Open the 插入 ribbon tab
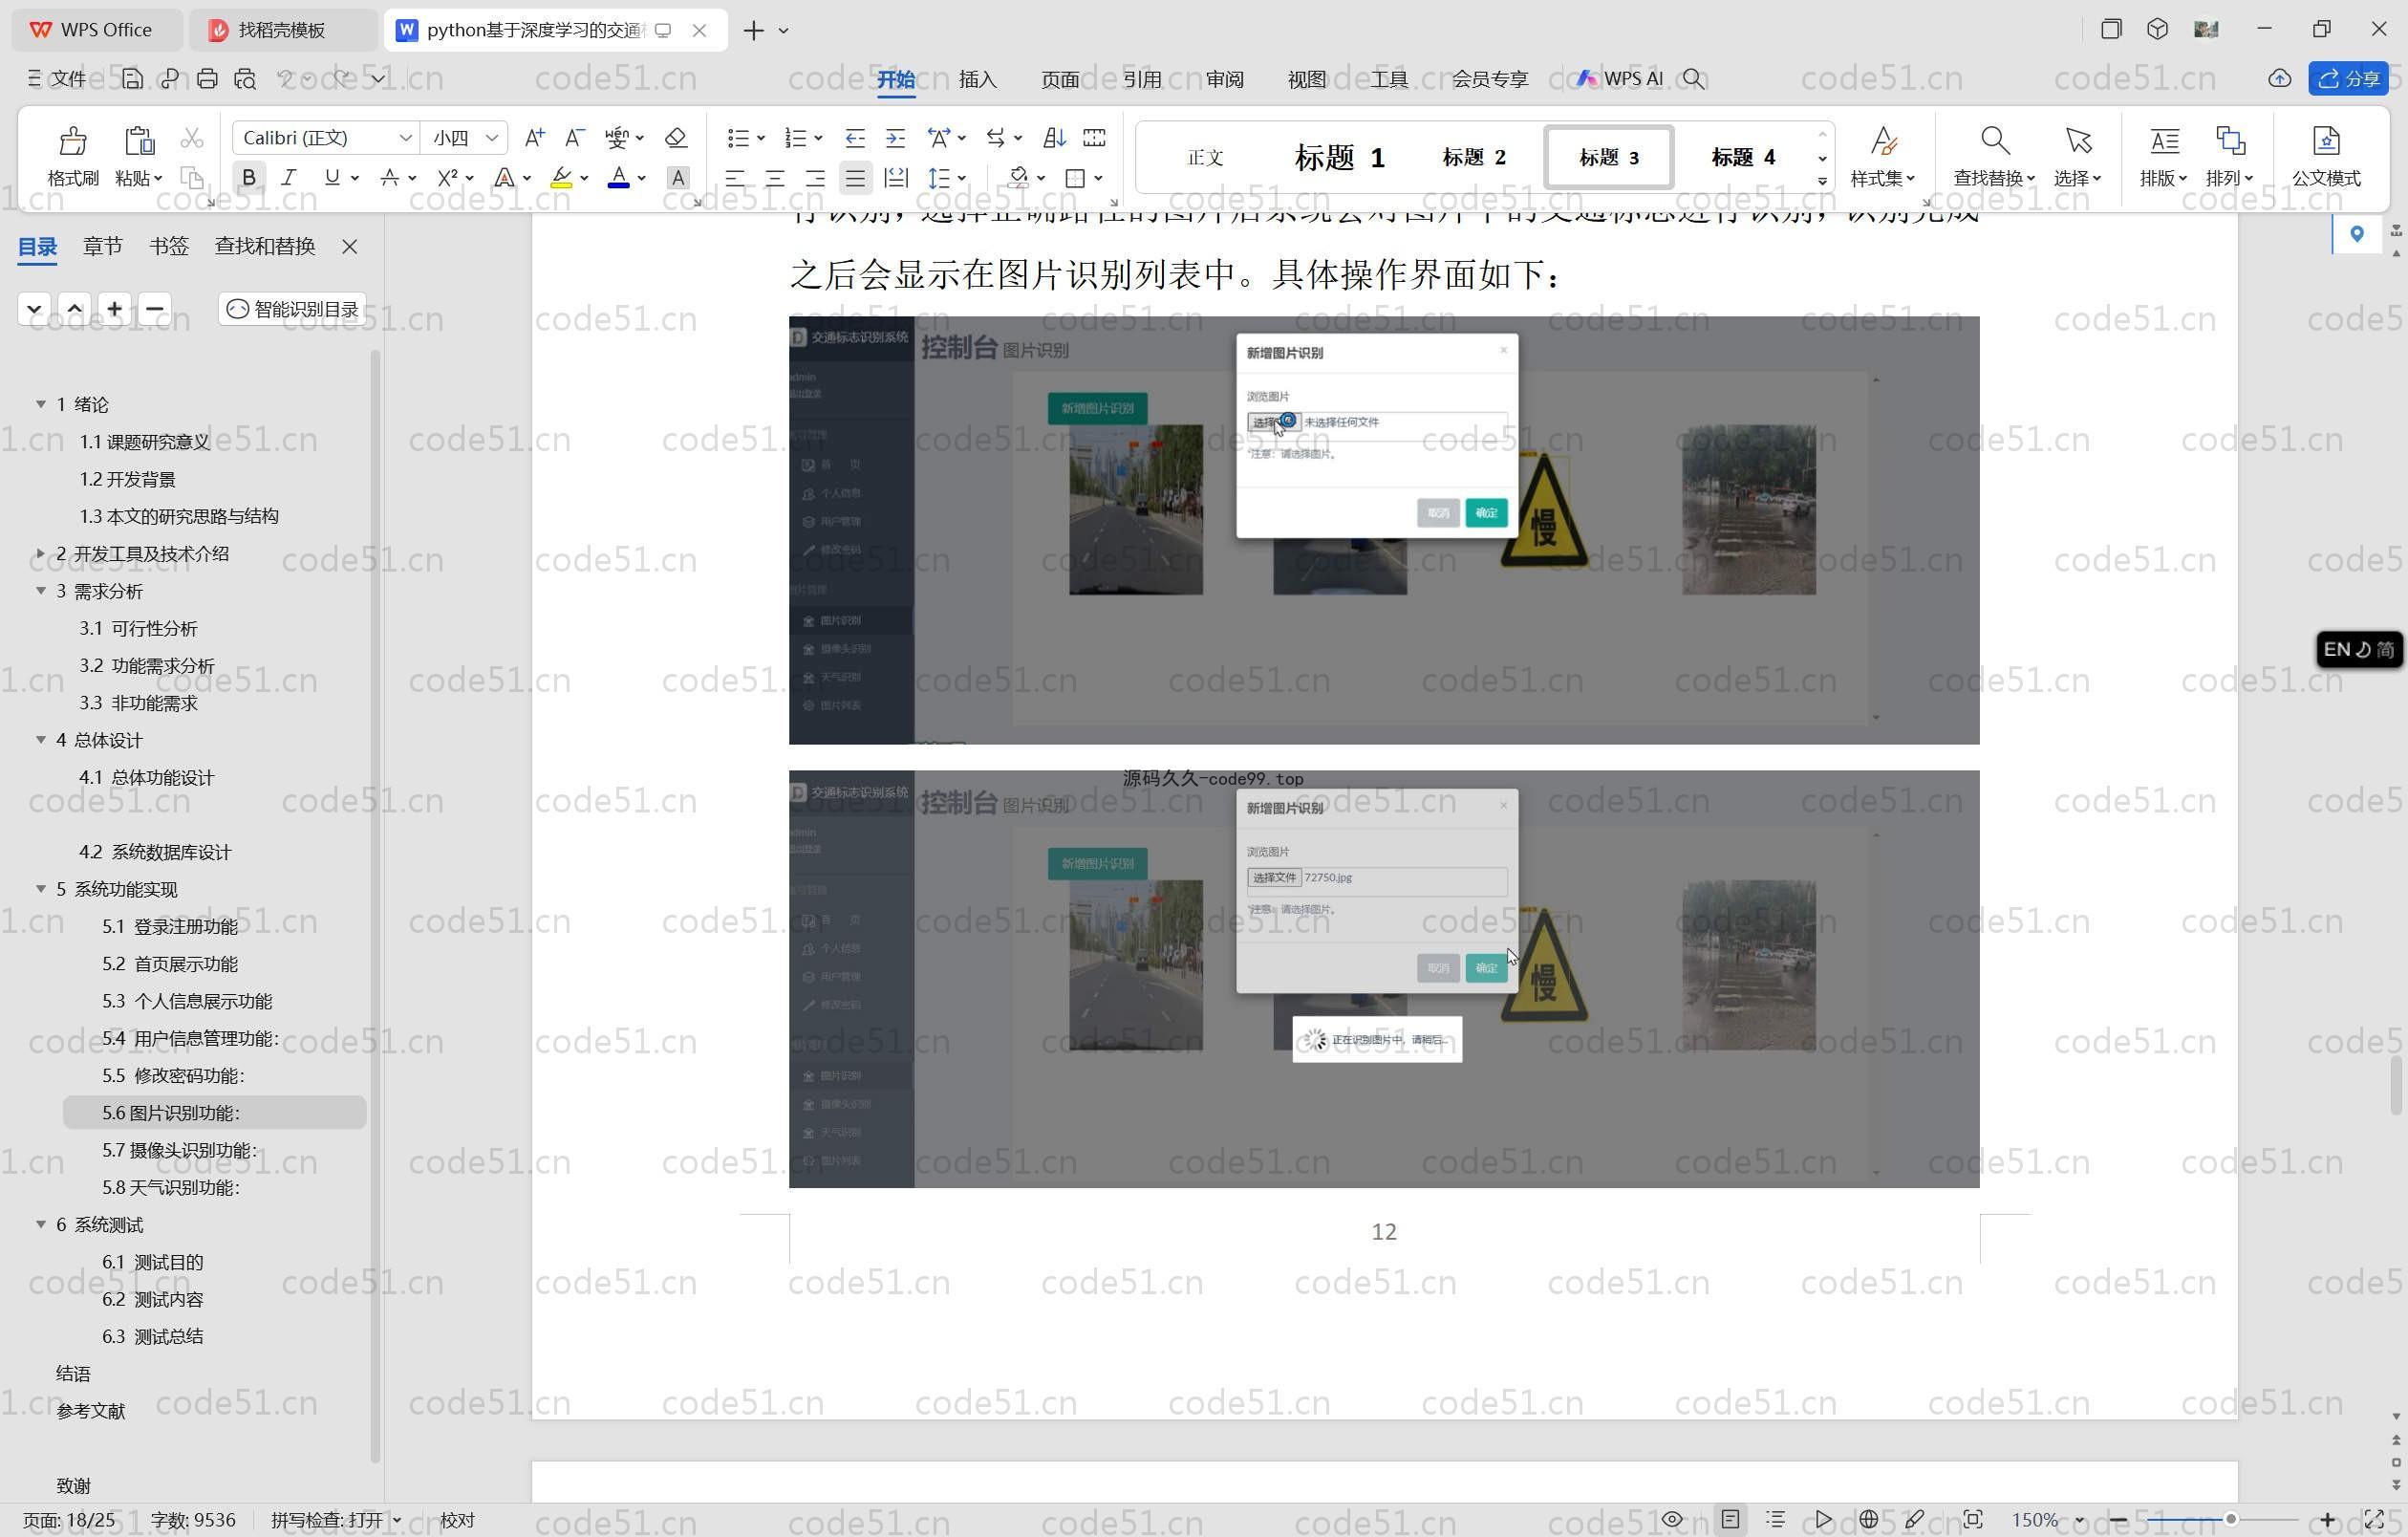 point(977,79)
